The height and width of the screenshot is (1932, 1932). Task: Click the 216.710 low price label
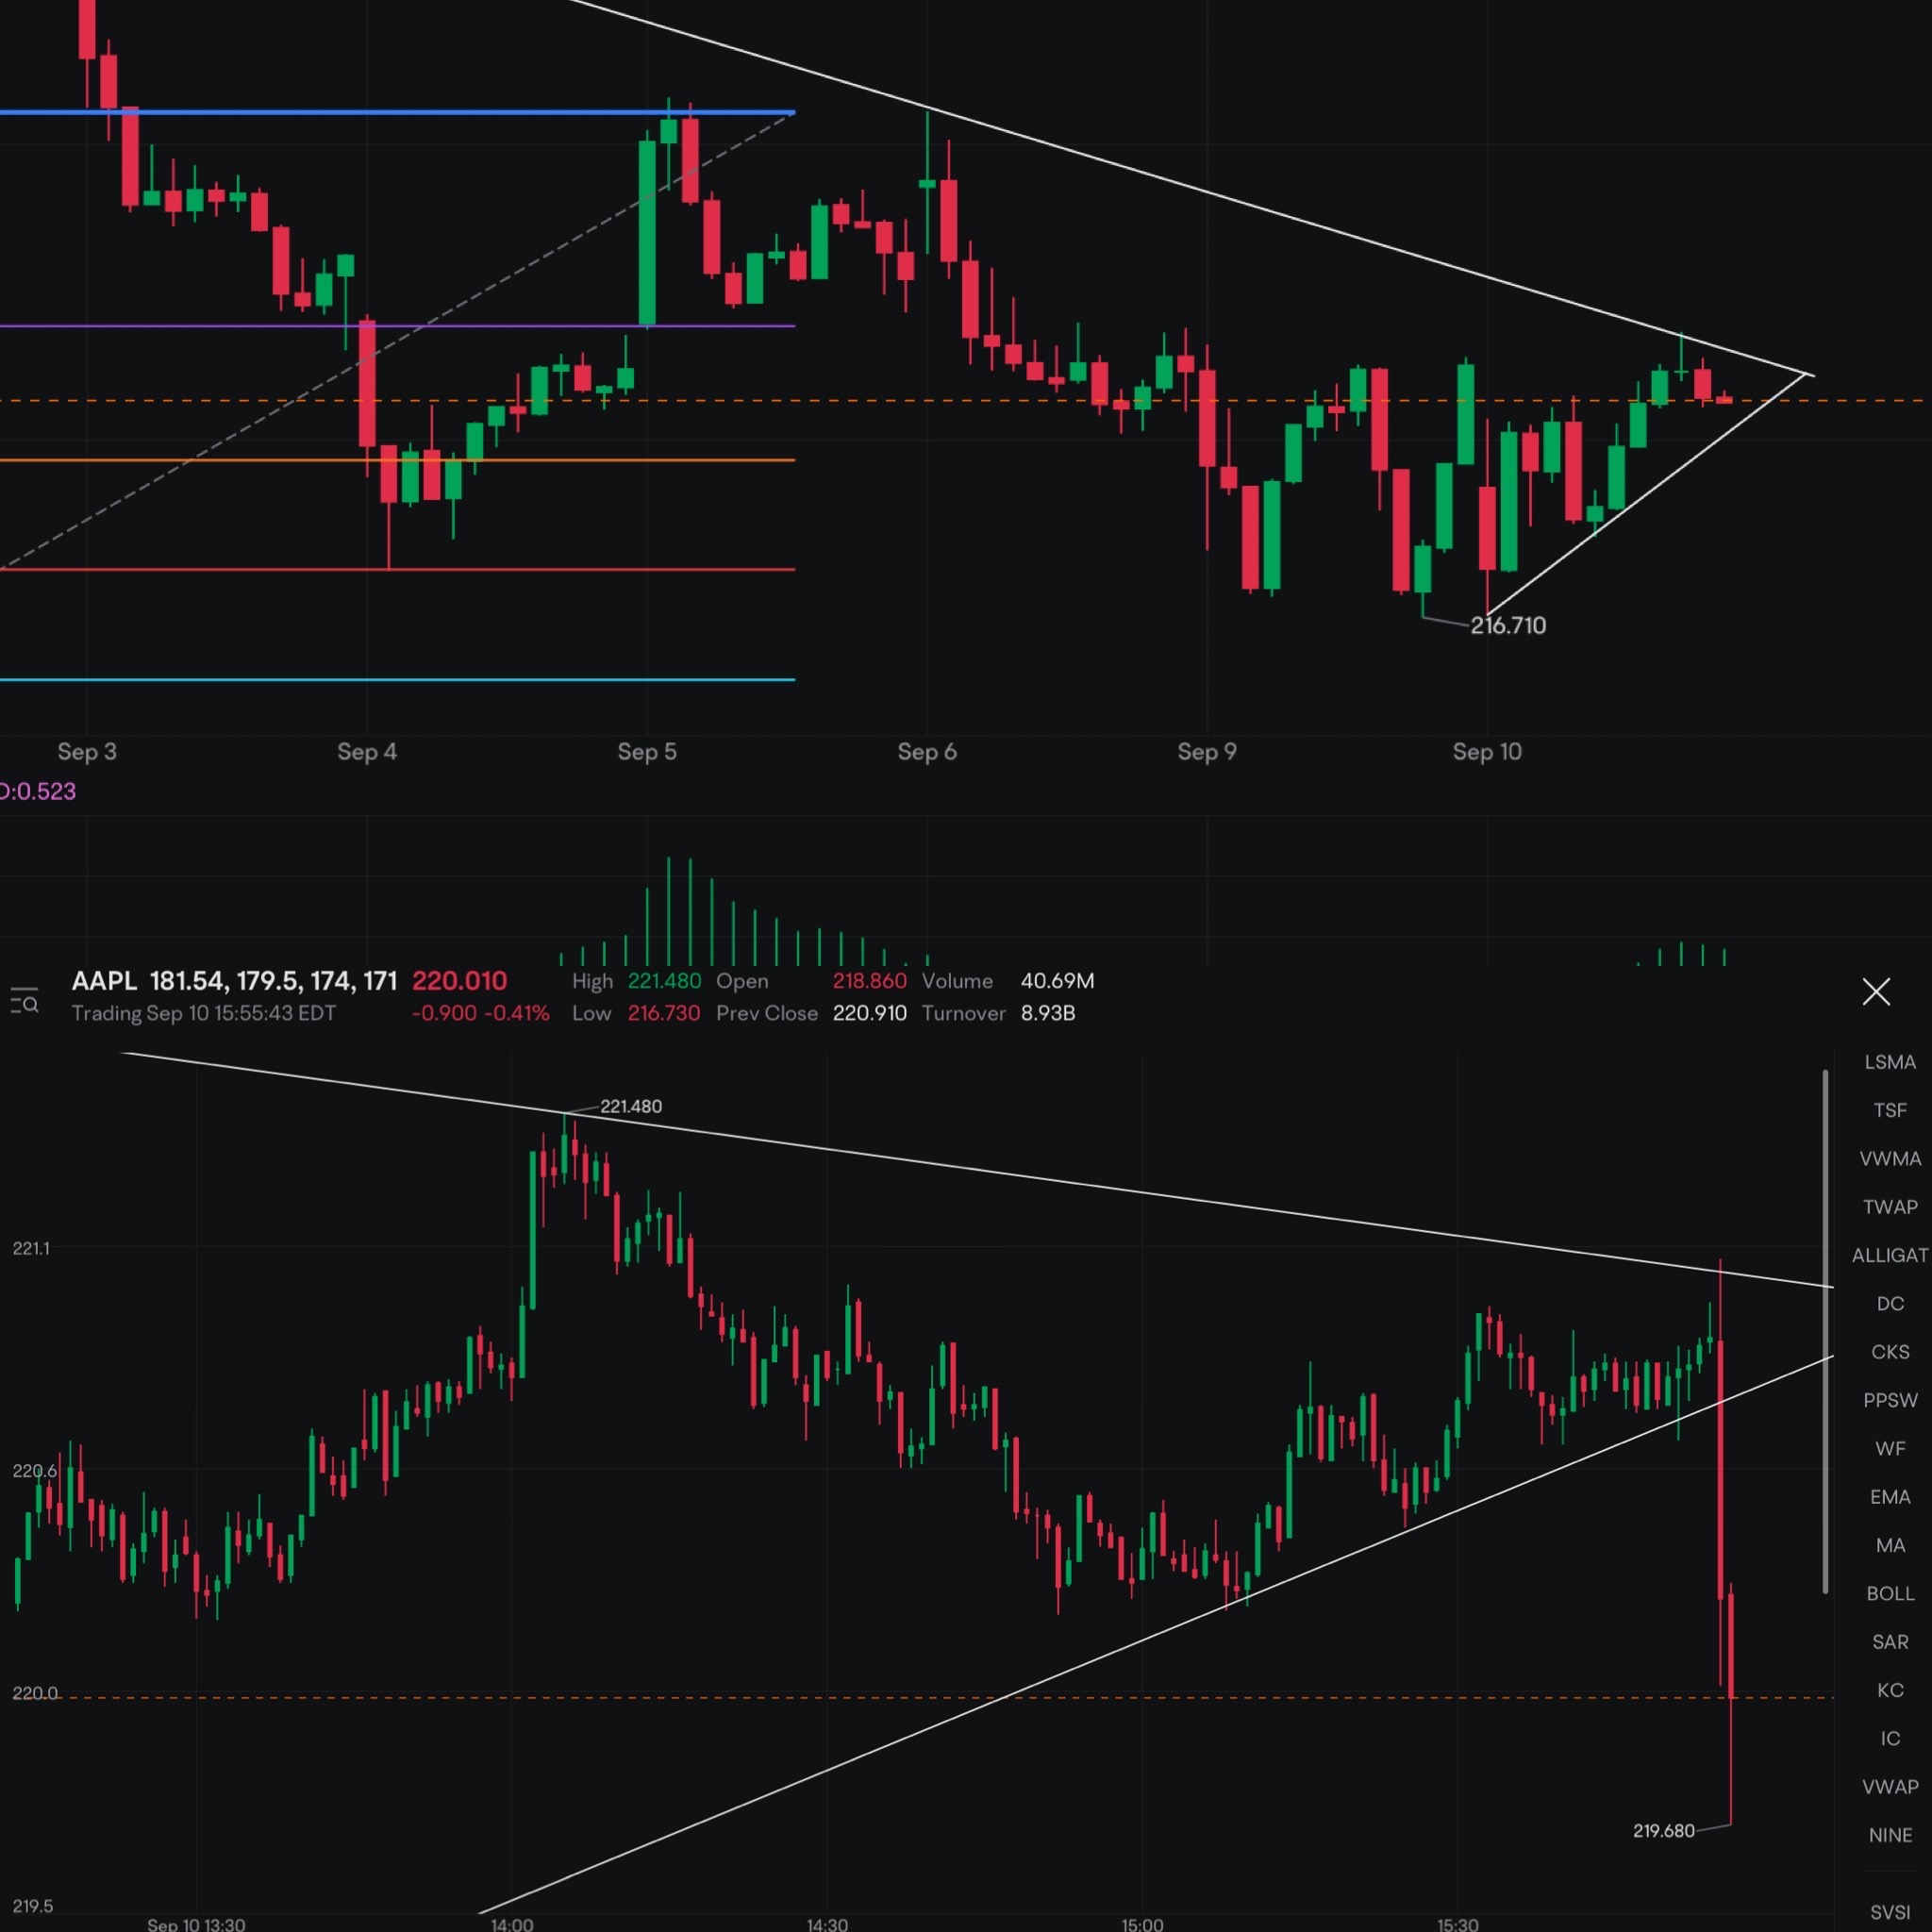pyautogui.click(x=1508, y=626)
